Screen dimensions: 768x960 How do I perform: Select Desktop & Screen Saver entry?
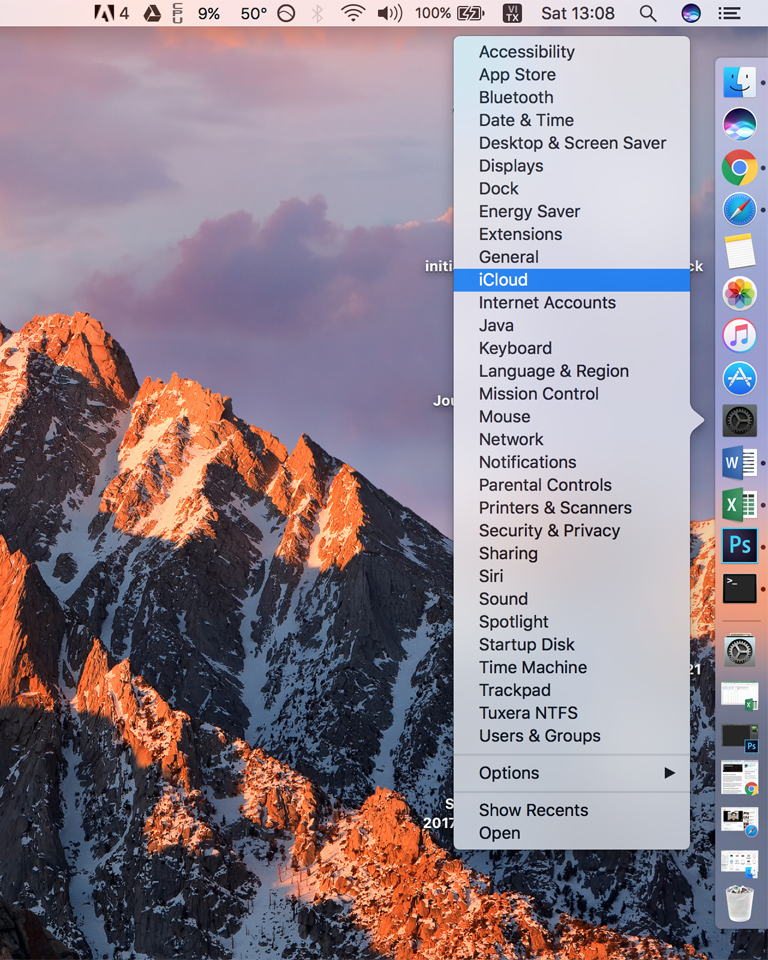(x=572, y=143)
